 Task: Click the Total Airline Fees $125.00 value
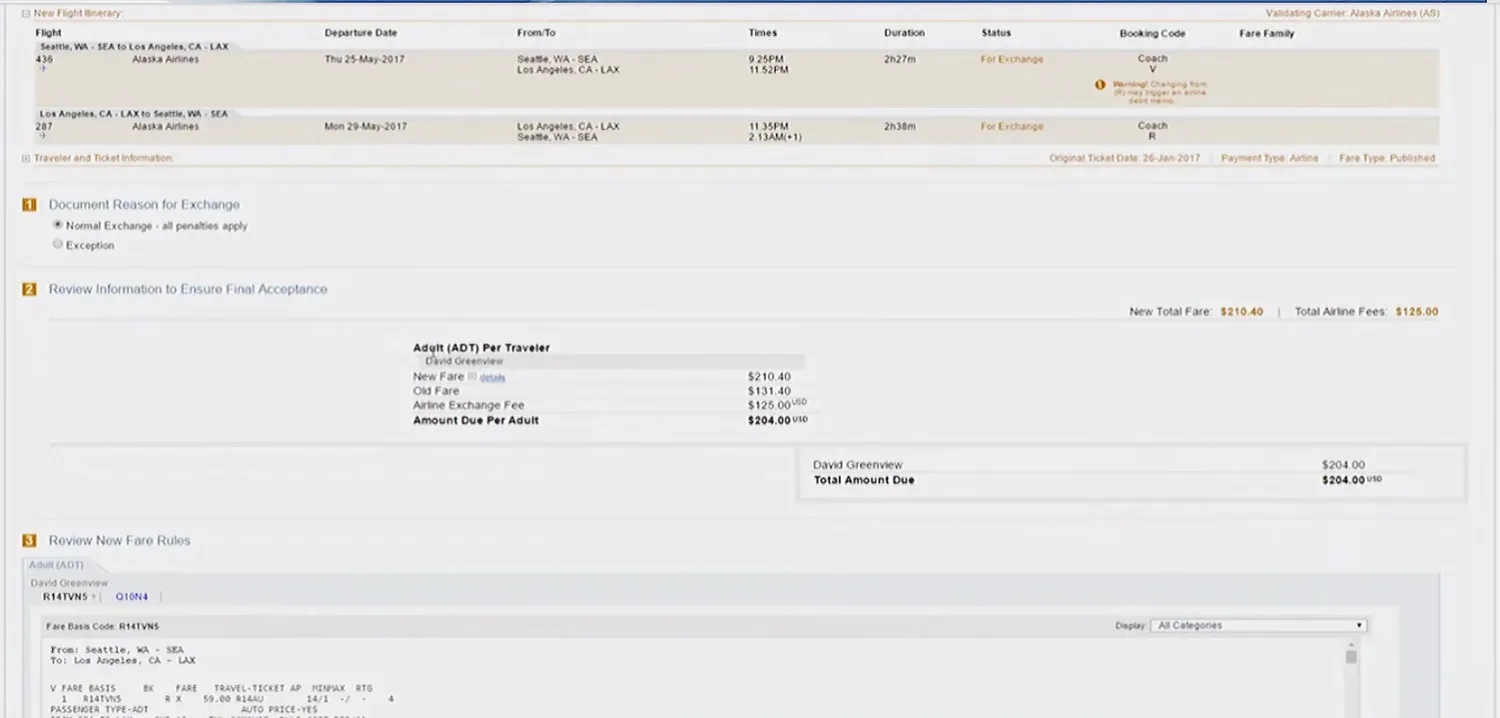(1417, 311)
